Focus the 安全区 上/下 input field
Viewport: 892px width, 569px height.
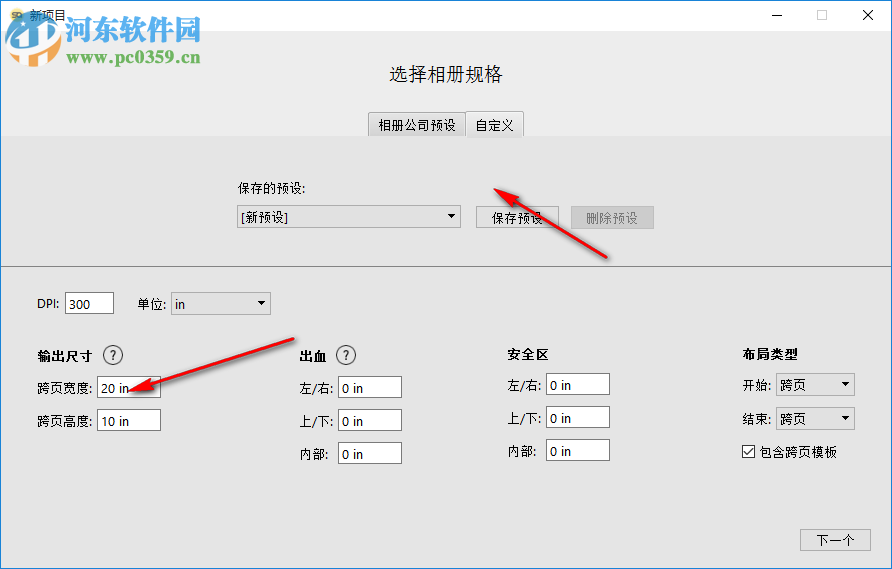(578, 417)
